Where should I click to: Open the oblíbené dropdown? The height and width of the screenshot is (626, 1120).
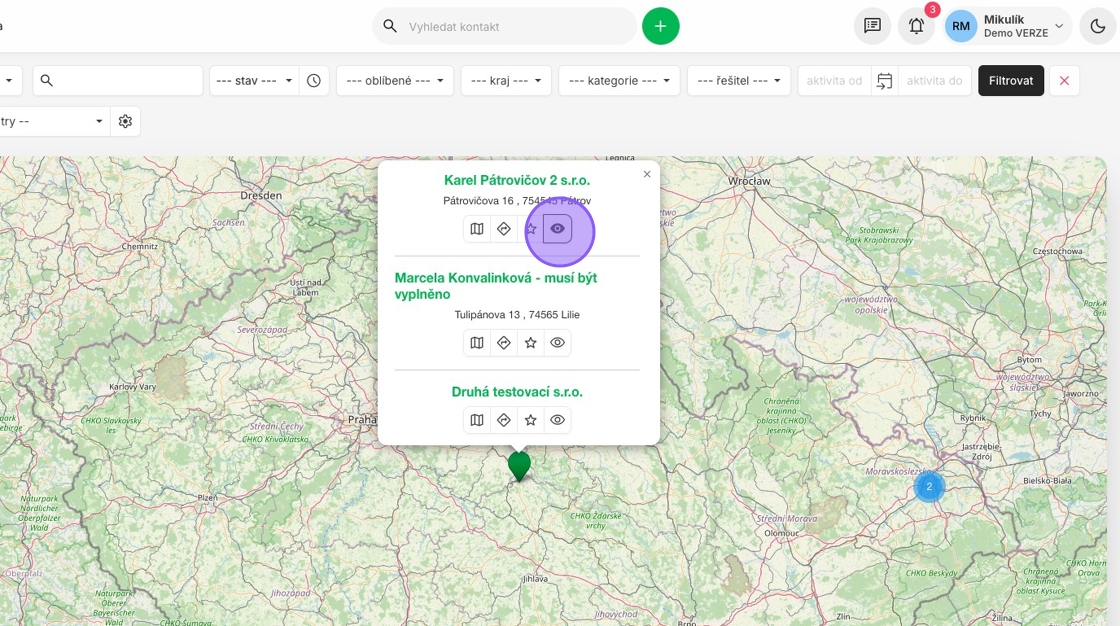coord(395,81)
